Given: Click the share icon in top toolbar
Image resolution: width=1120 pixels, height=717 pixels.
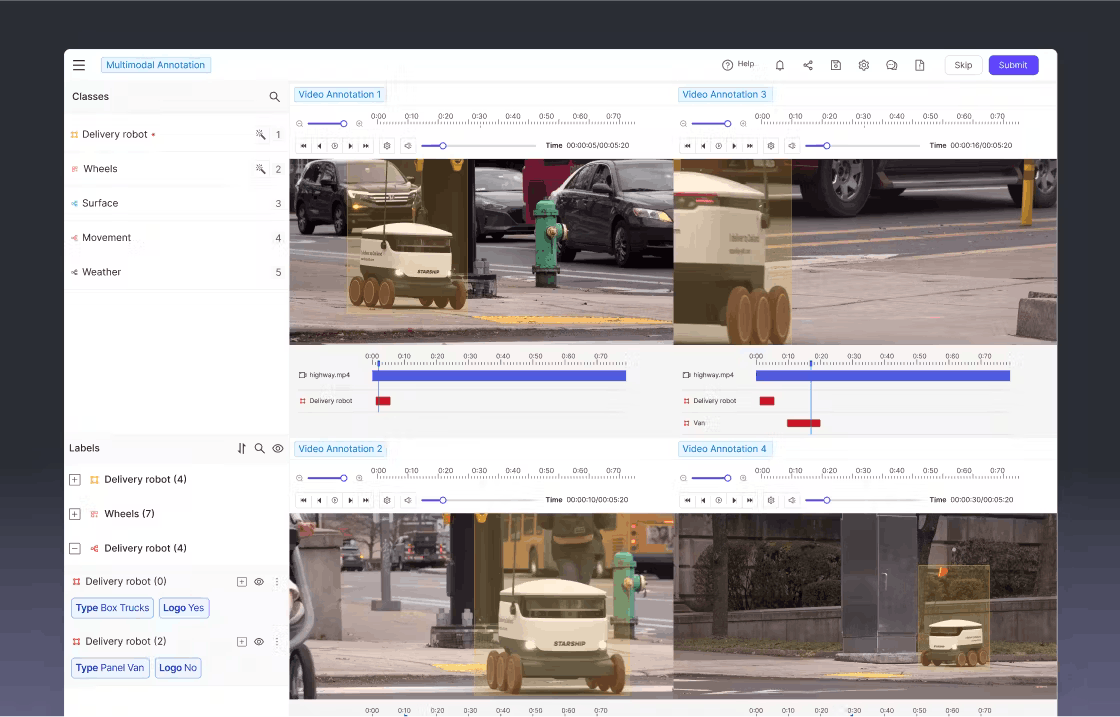Looking at the screenshot, I should pyautogui.click(x=808, y=64).
